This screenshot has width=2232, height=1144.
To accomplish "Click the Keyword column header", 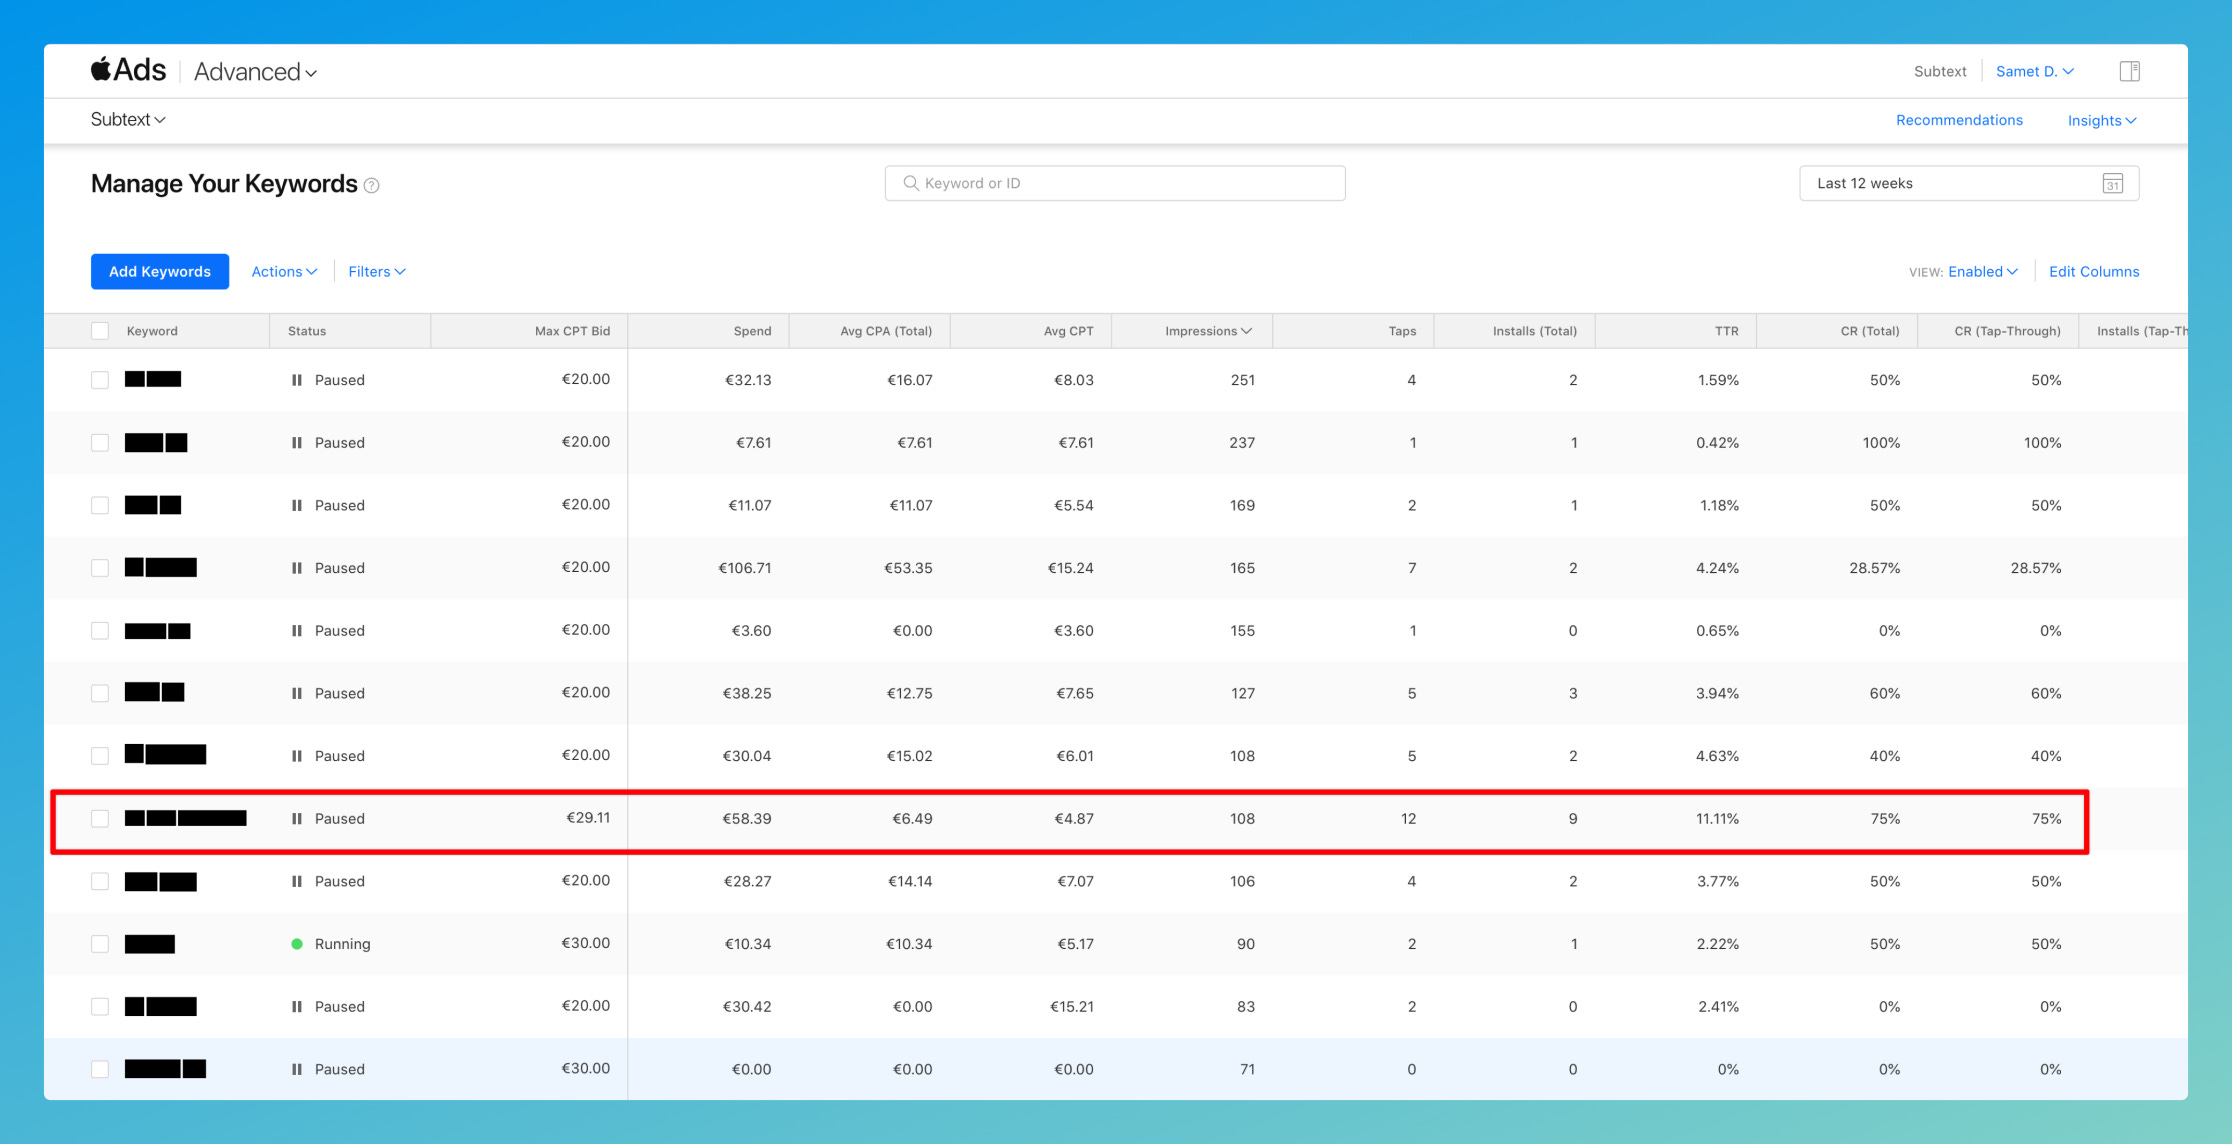I will coord(152,331).
